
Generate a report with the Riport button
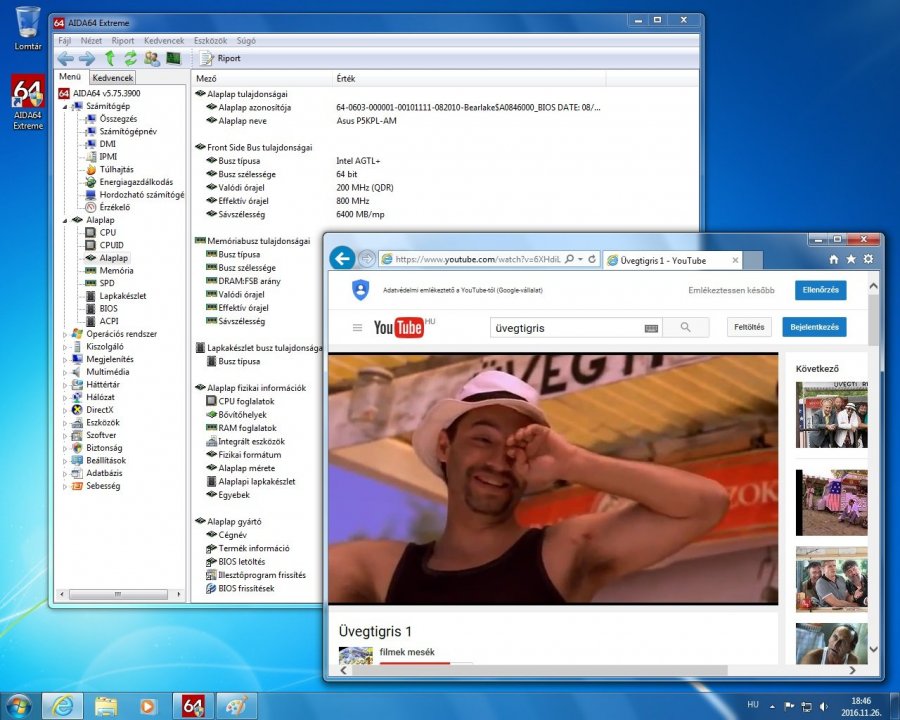point(220,58)
